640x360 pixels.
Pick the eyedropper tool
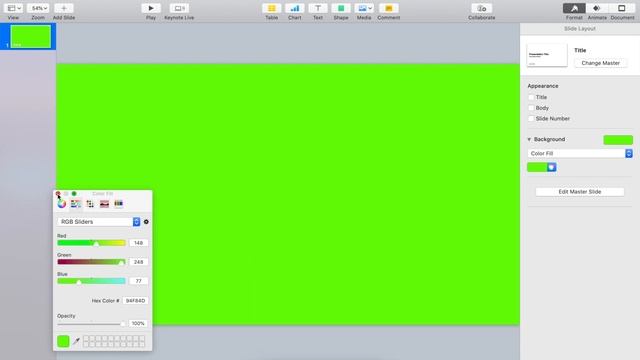coord(76,341)
